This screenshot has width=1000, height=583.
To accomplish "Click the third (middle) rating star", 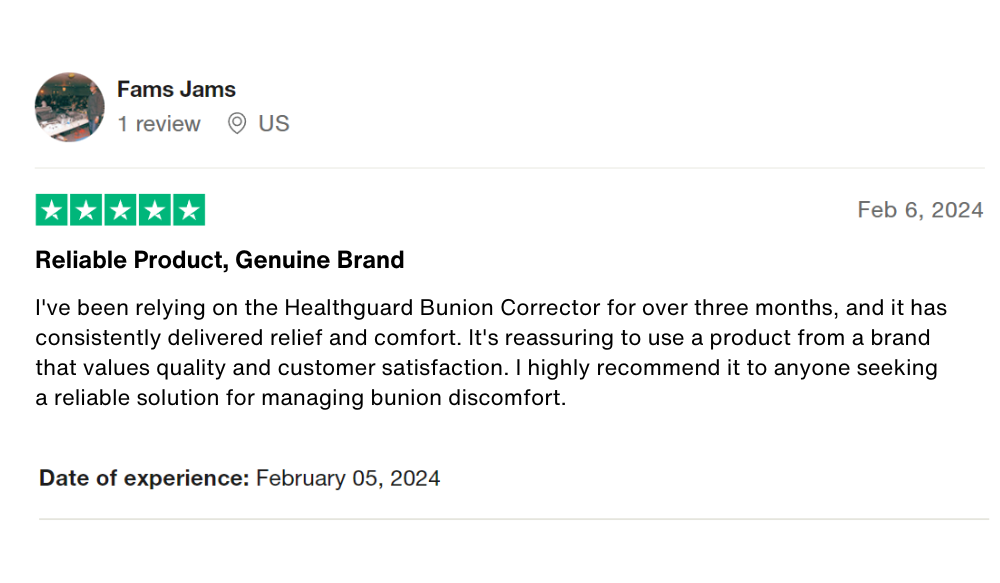I will point(120,210).
